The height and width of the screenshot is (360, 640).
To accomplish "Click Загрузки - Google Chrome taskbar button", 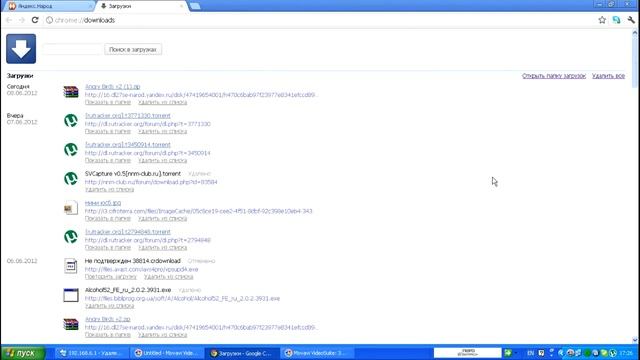I will tap(243, 353).
